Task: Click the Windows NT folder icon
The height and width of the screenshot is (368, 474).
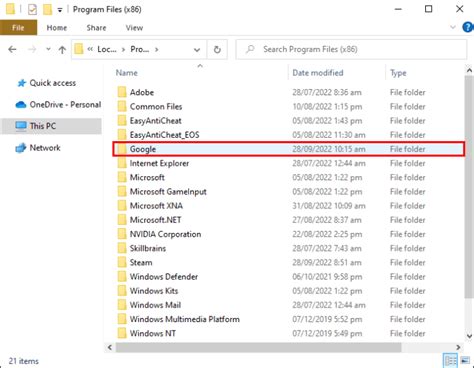Action: click(122, 333)
